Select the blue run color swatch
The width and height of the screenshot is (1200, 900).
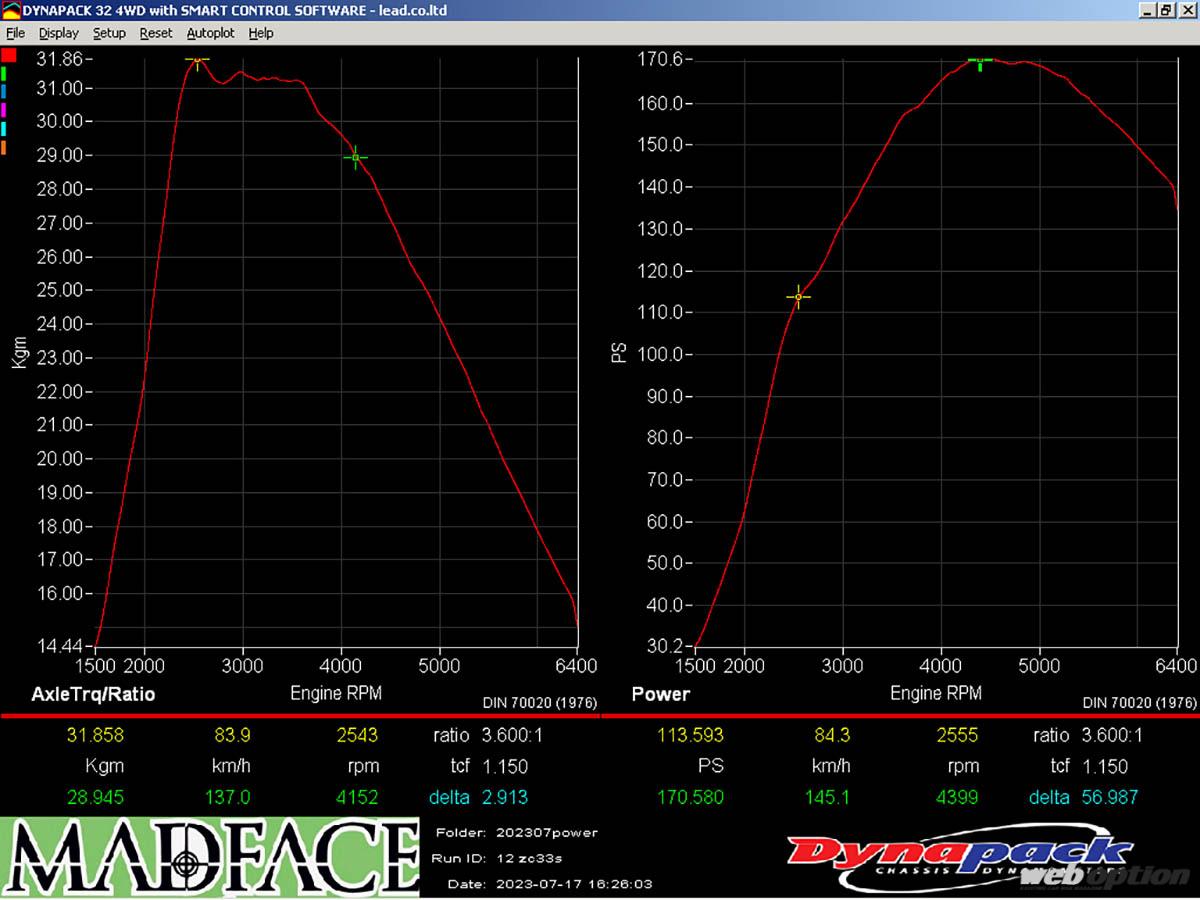4,92
